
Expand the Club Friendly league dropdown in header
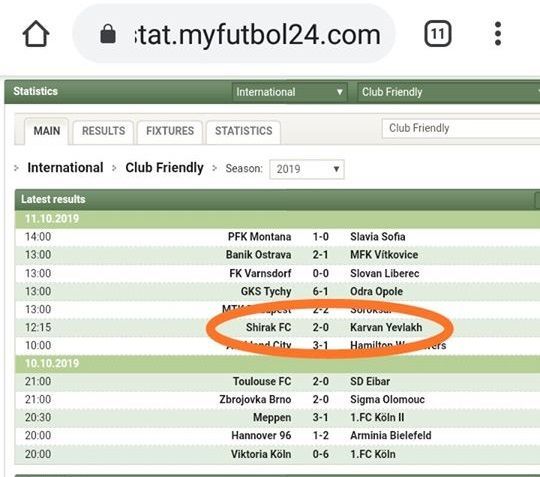pos(449,92)
